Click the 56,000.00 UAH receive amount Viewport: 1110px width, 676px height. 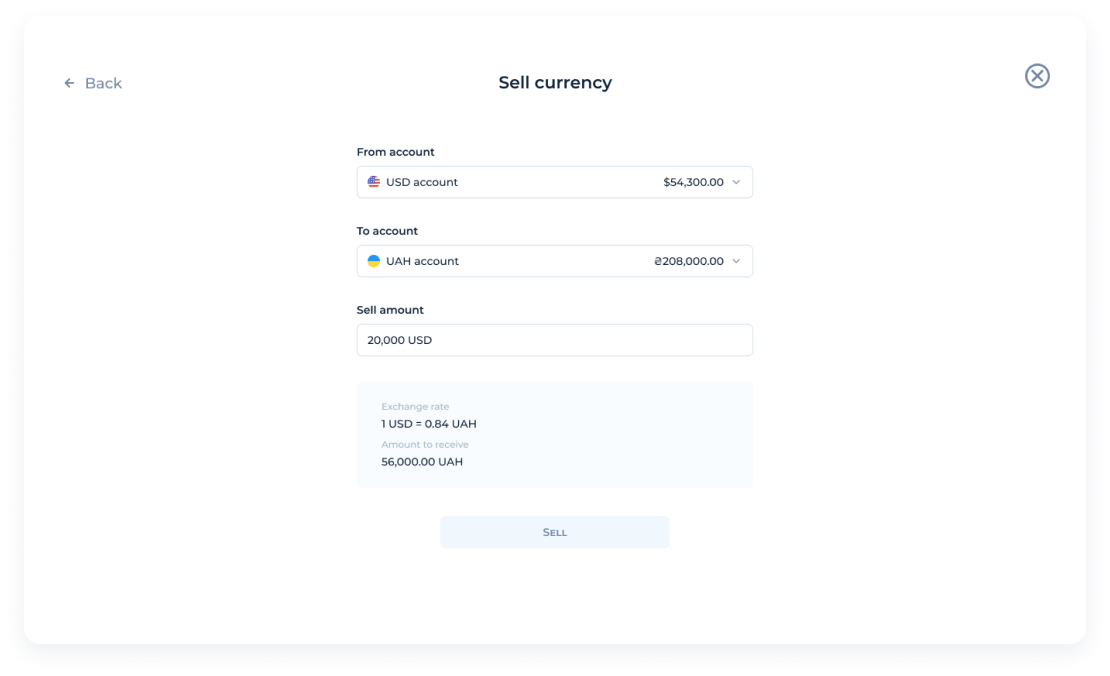[422, 462]
